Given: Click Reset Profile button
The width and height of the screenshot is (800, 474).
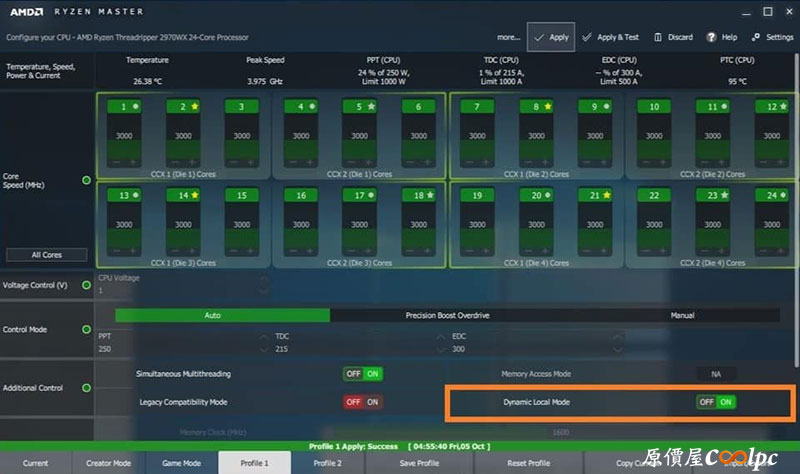Looking at the screenshot, I should [529, 463].
